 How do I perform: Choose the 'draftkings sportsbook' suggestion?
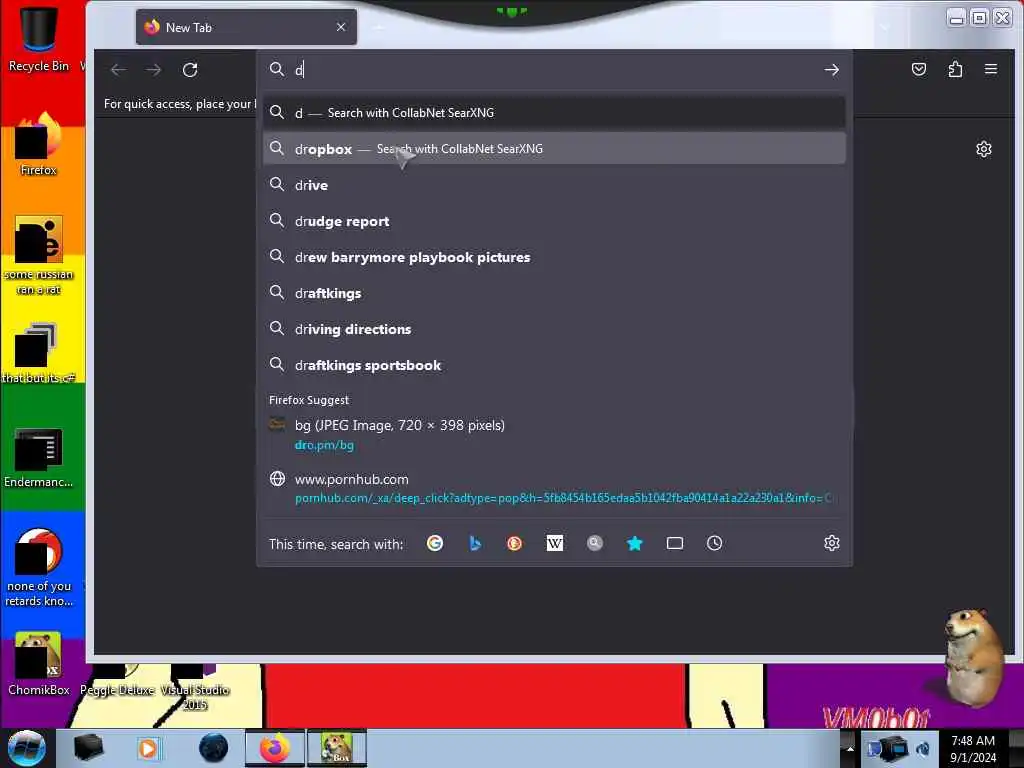pyautogui.click(x=554, y=365)
